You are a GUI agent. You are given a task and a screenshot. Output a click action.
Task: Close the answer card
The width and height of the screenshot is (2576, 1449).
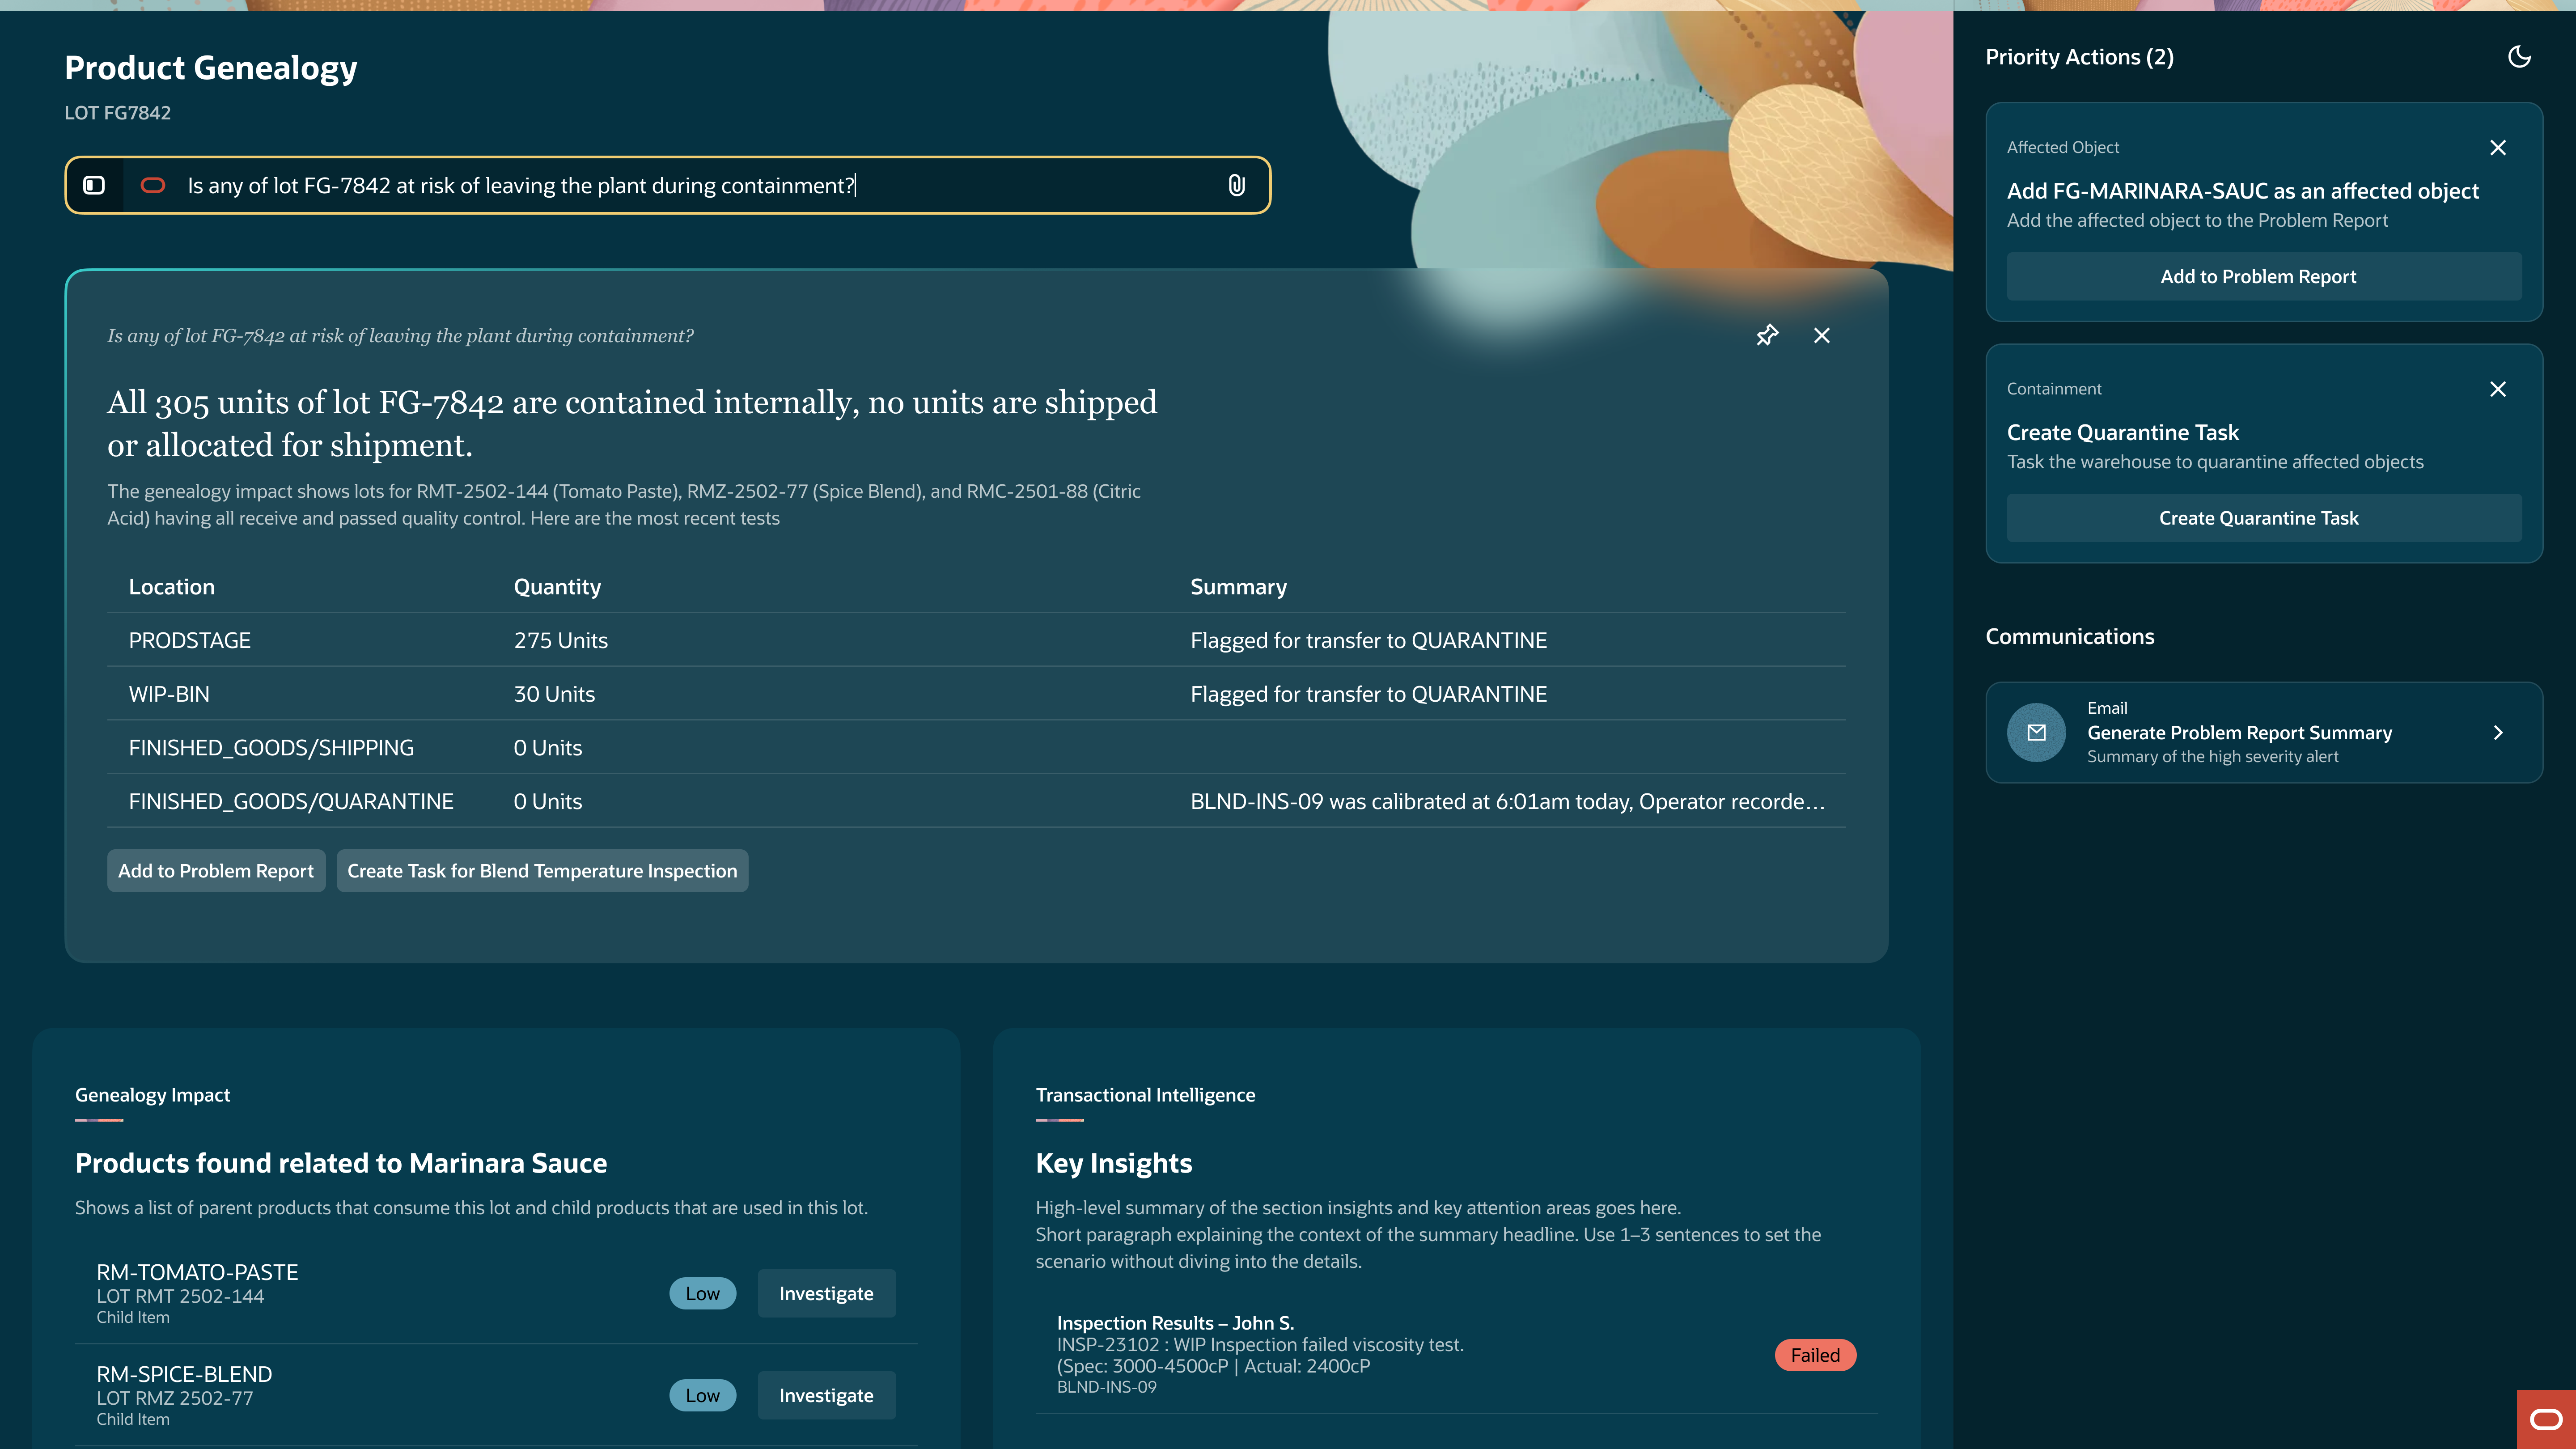(x=1822, y=335)
